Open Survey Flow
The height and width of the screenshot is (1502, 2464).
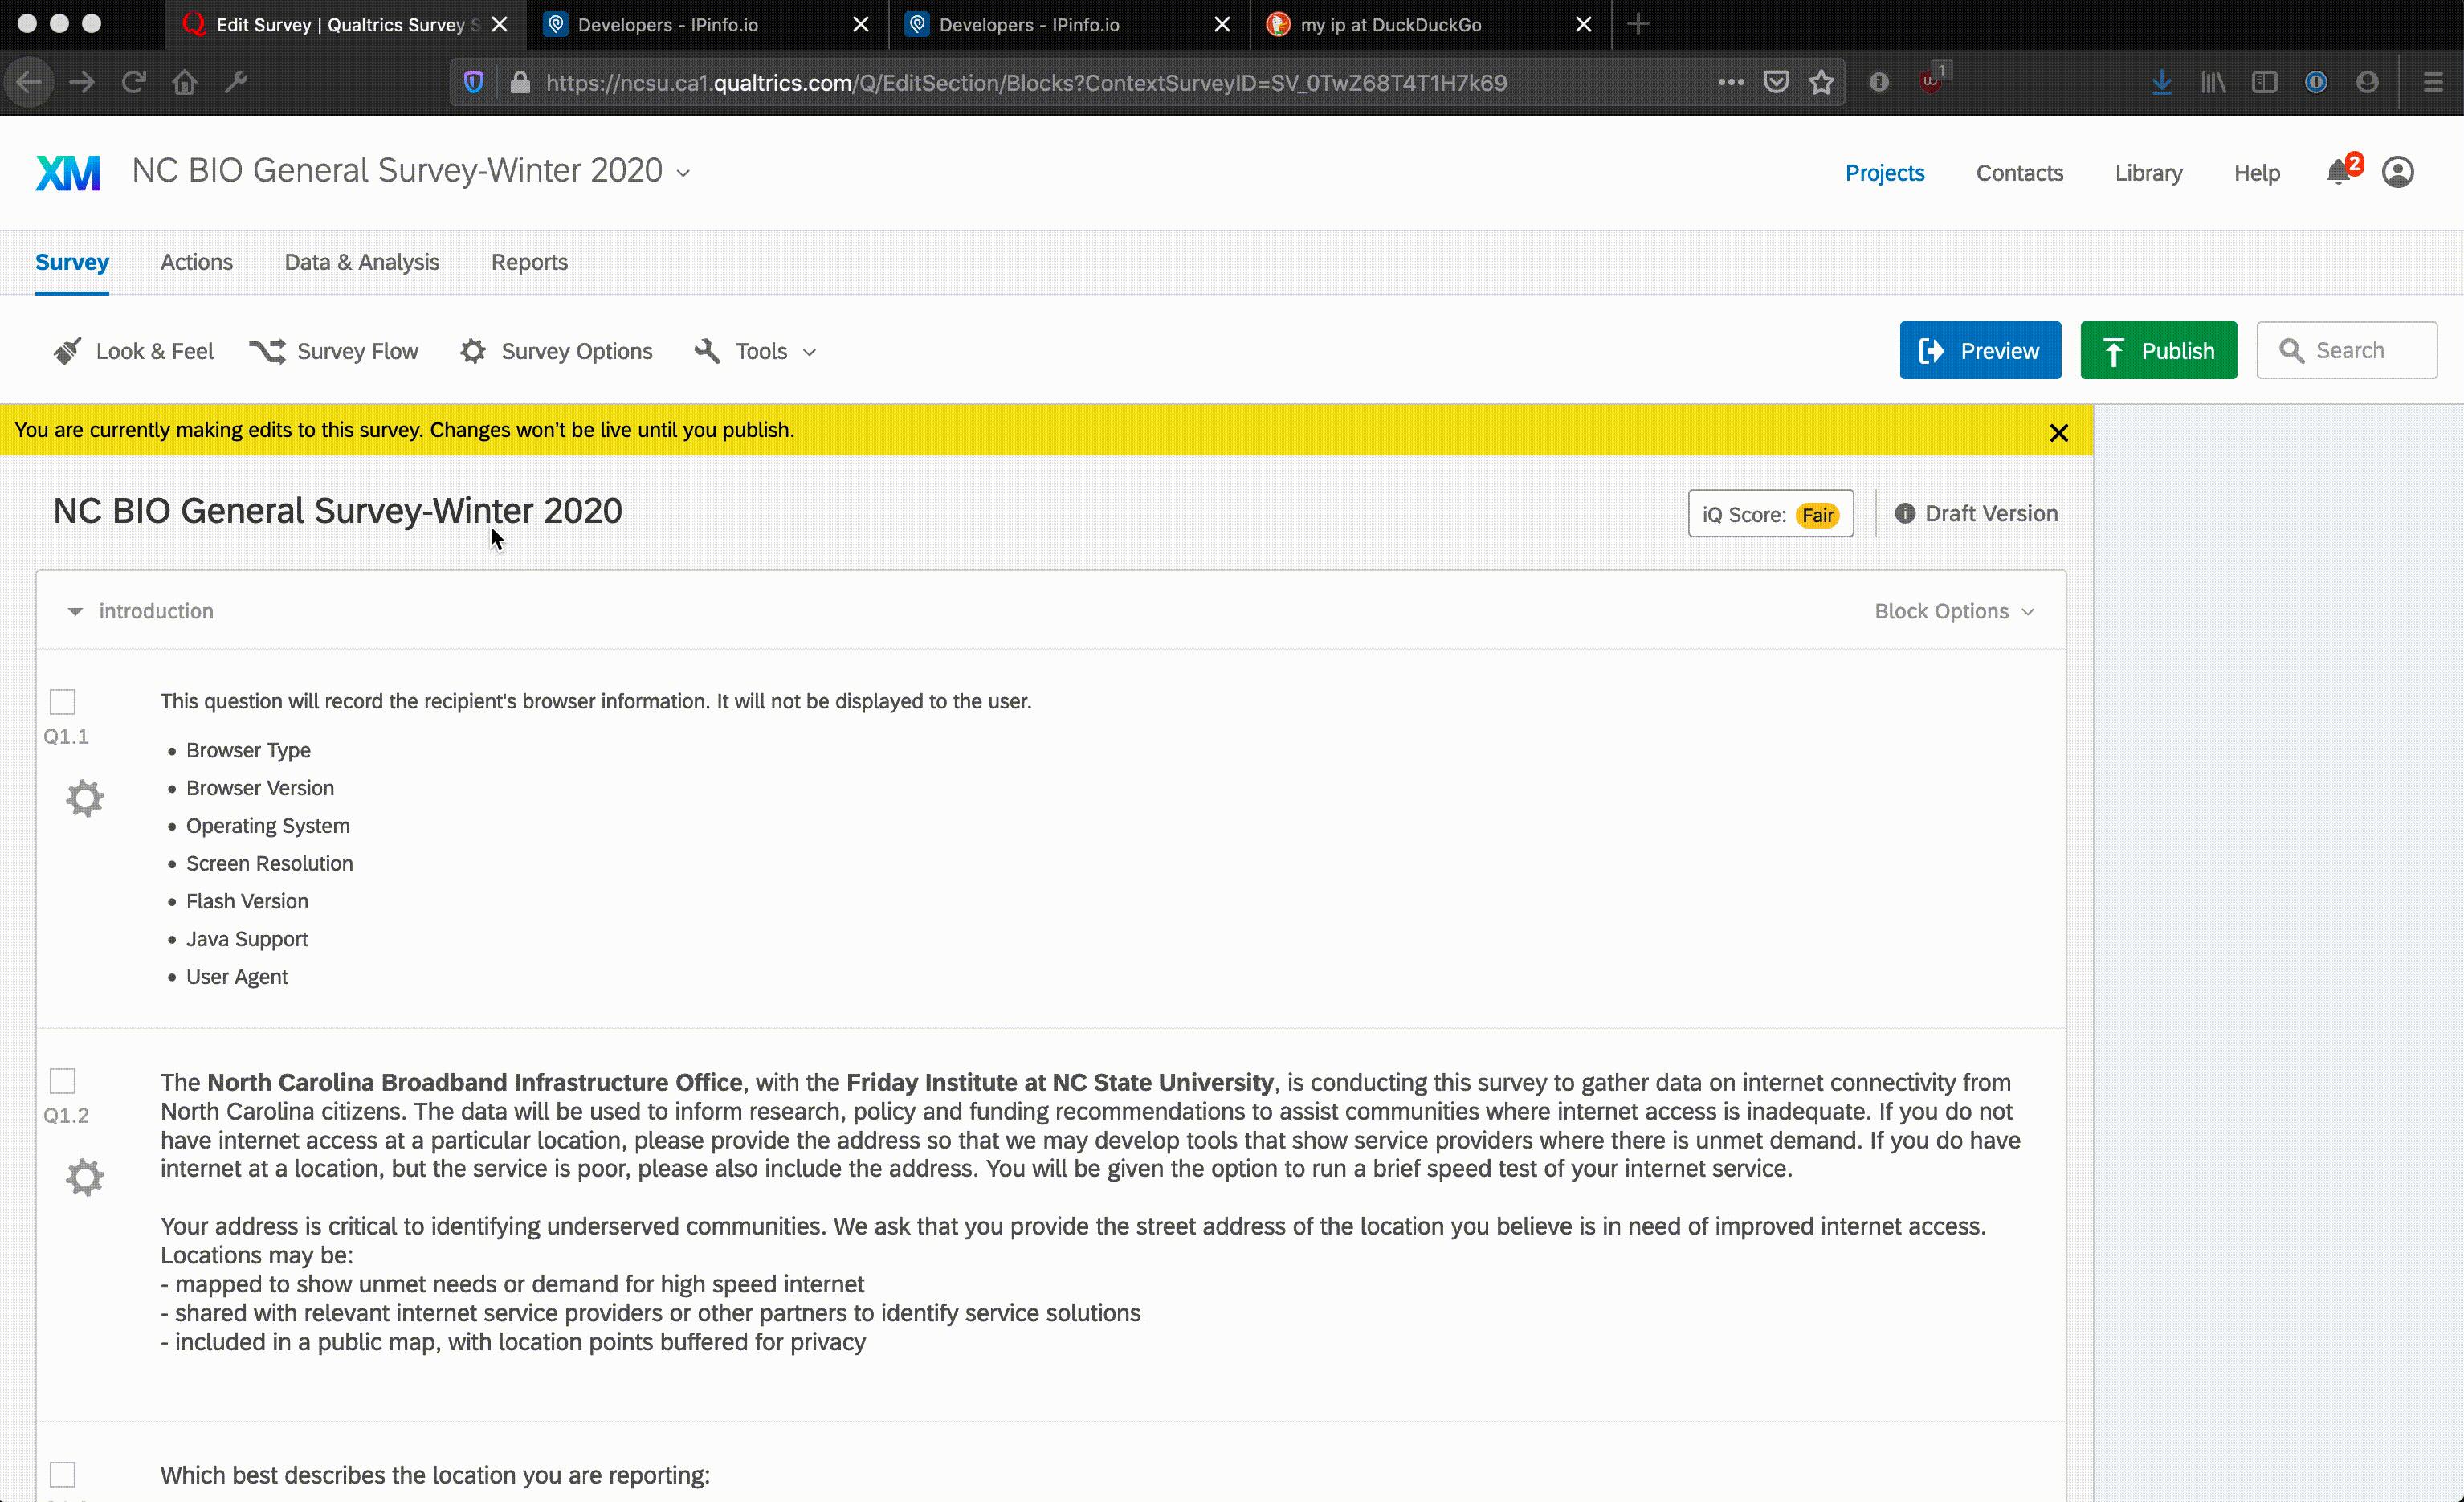[x=334, y=351]
